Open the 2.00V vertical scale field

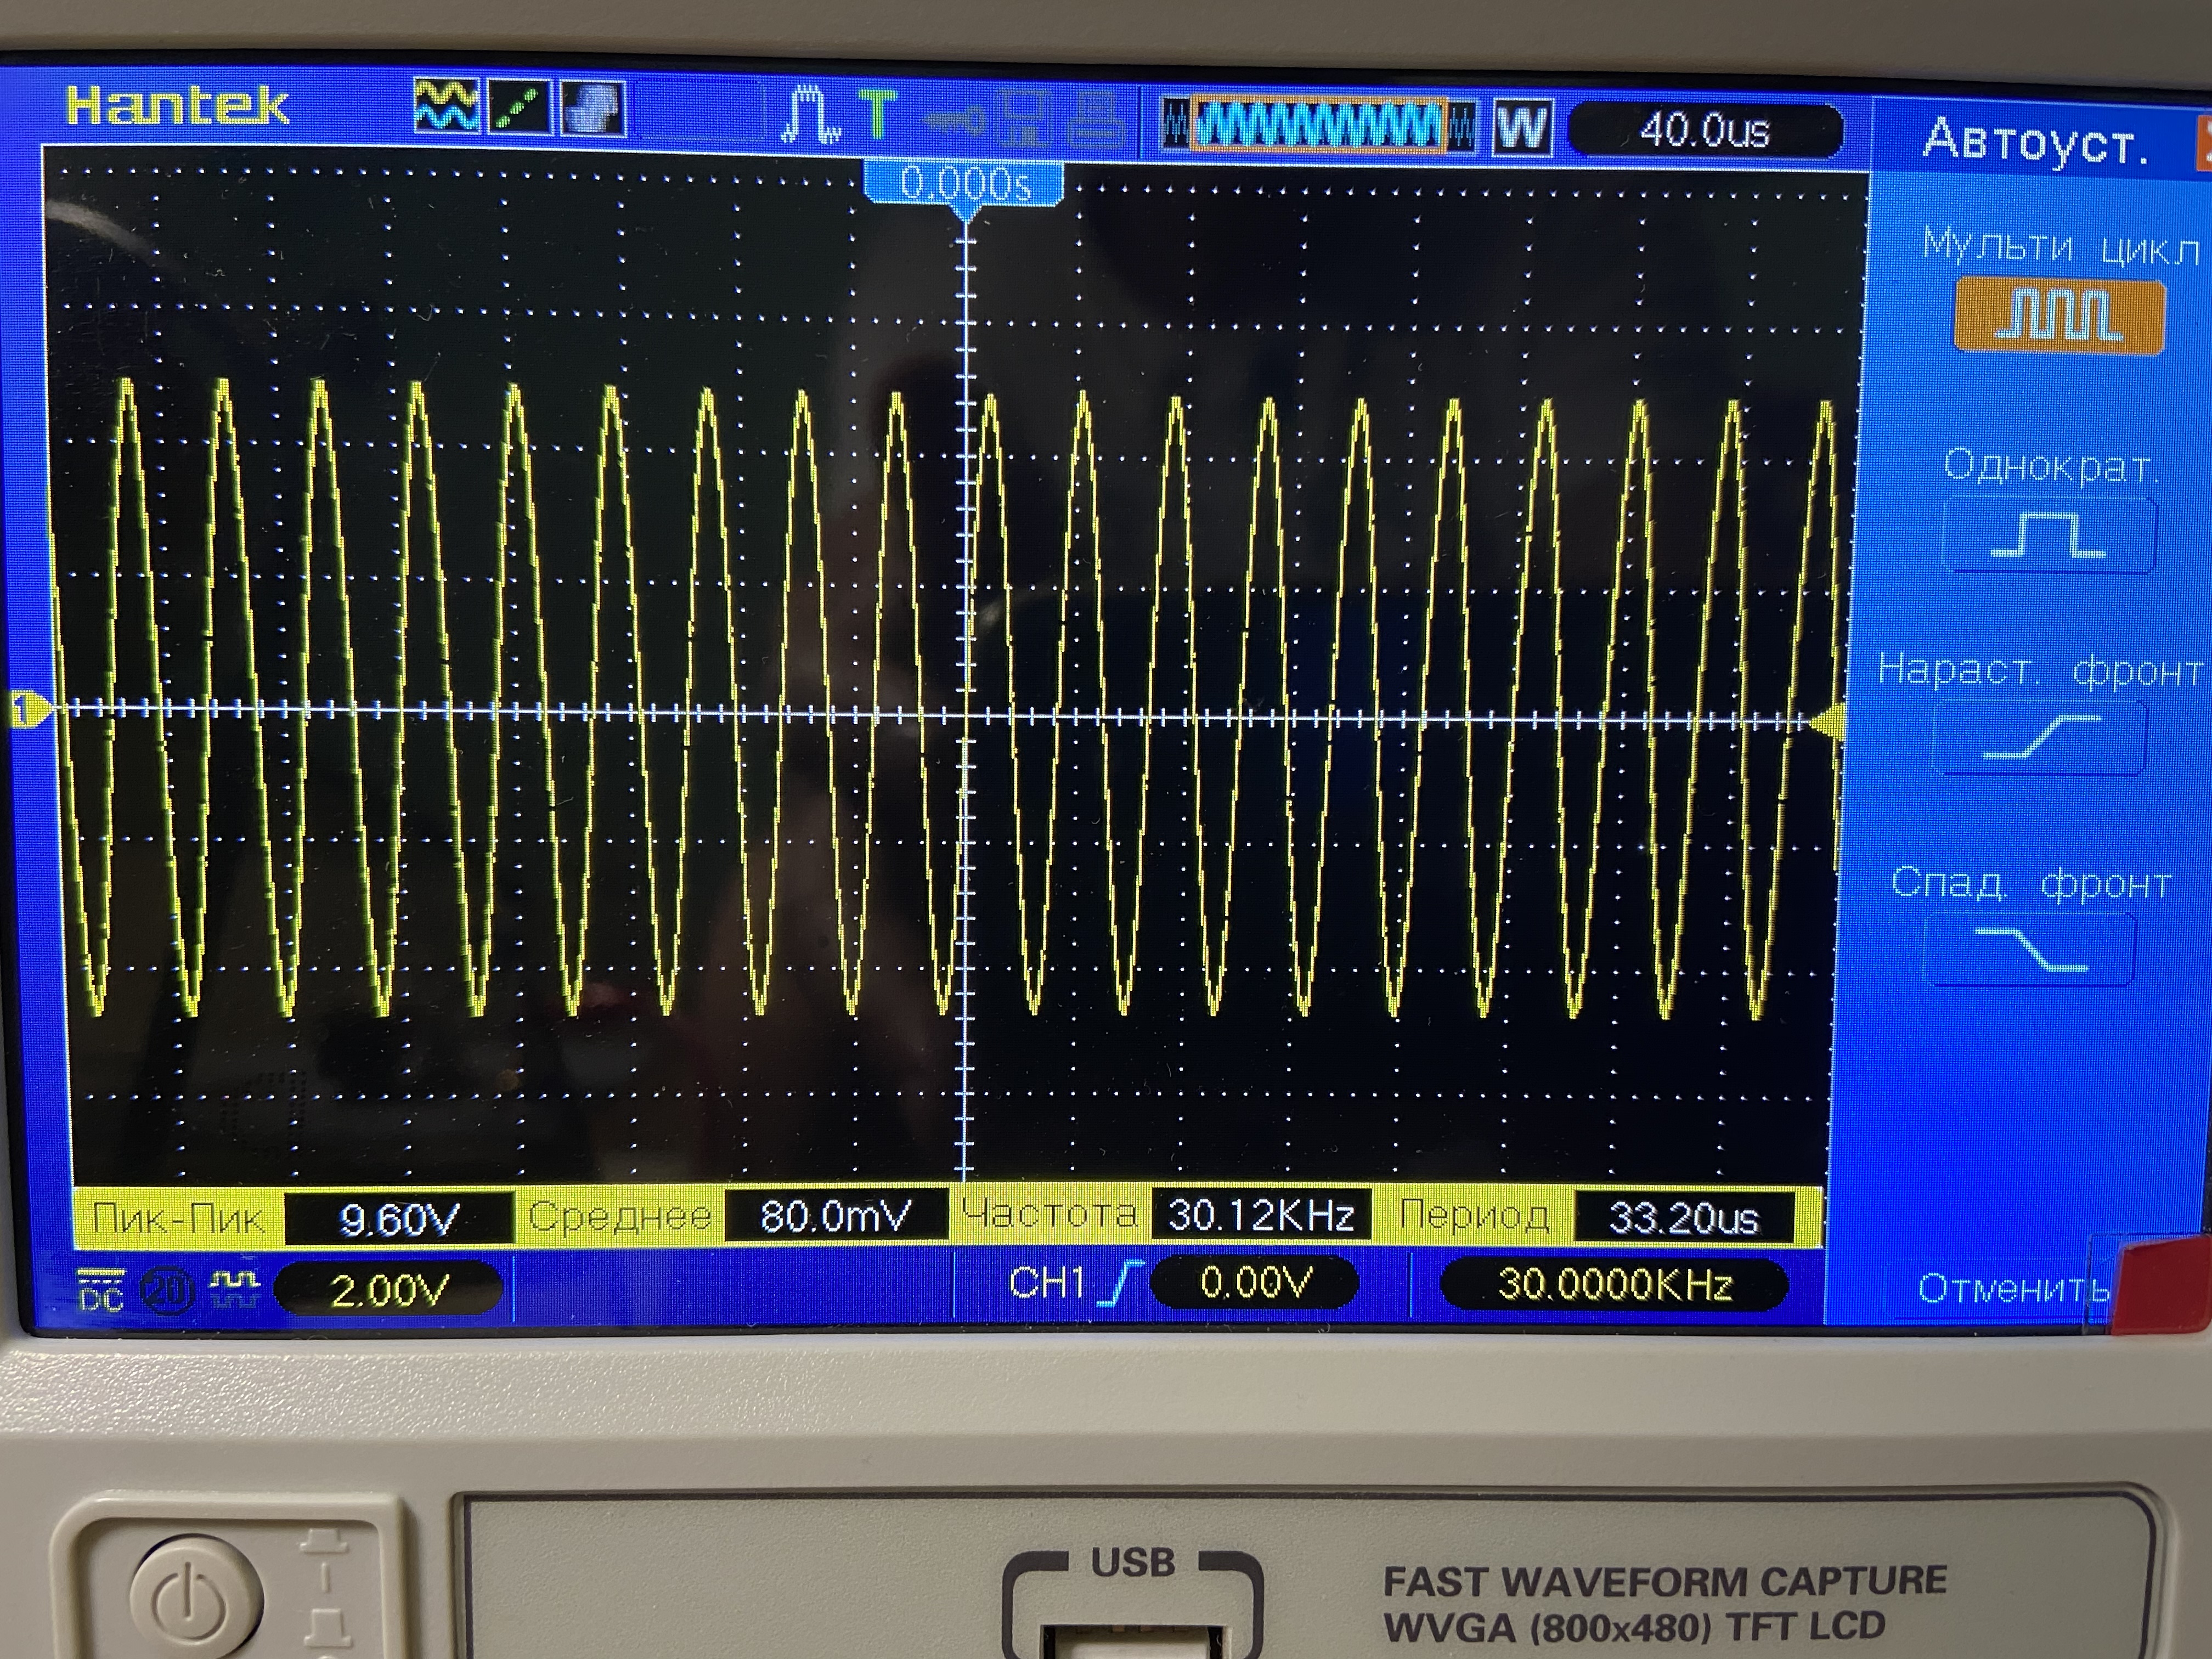(388, 1290)
